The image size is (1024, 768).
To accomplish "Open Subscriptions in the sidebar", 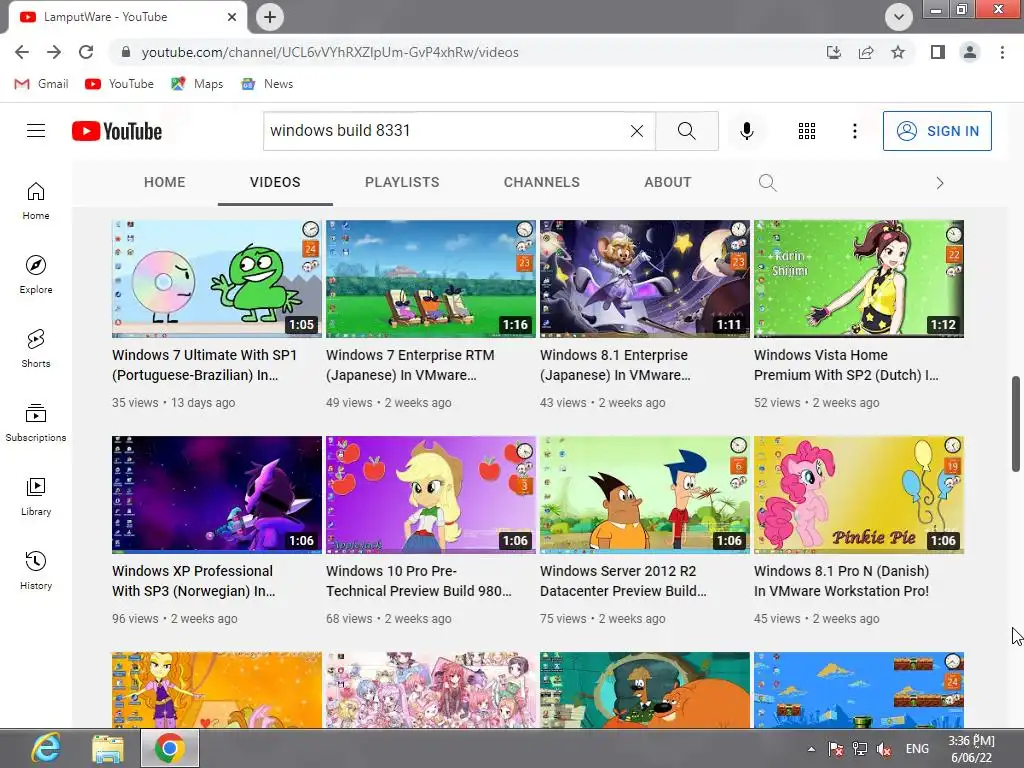I will (x=36, y=423).
